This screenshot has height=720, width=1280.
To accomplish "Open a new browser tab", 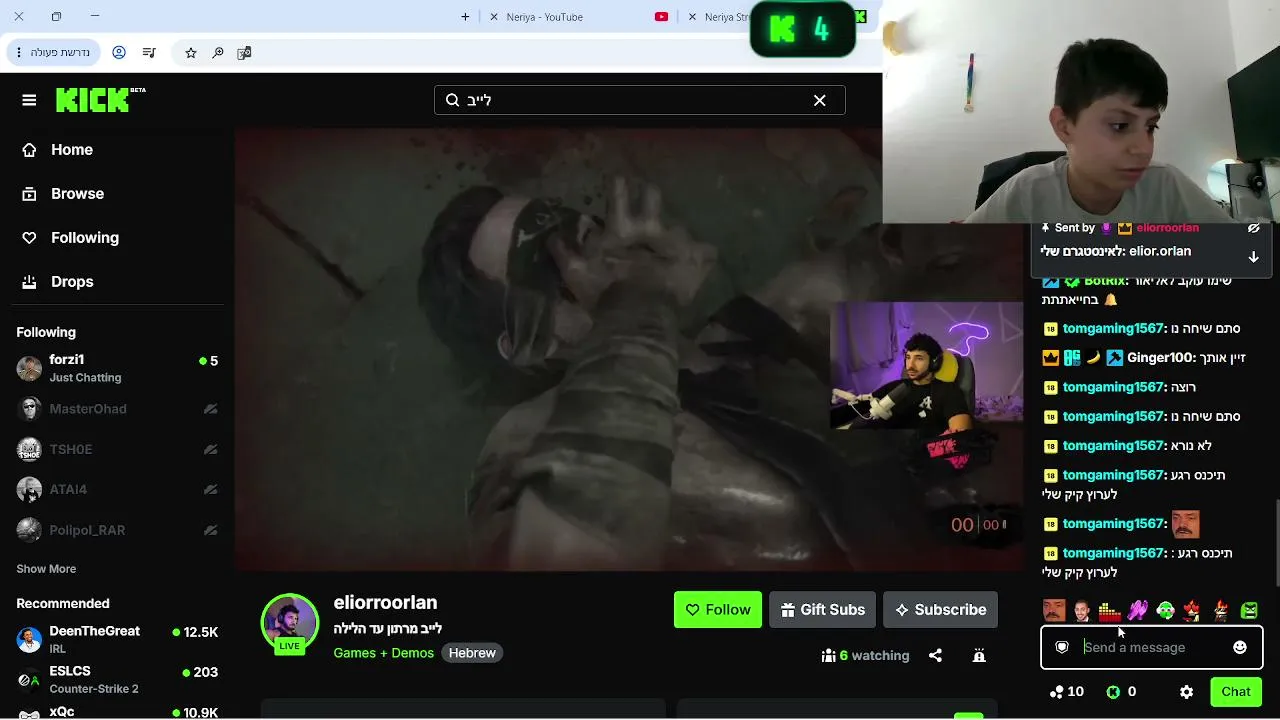I will pos(465,17).
